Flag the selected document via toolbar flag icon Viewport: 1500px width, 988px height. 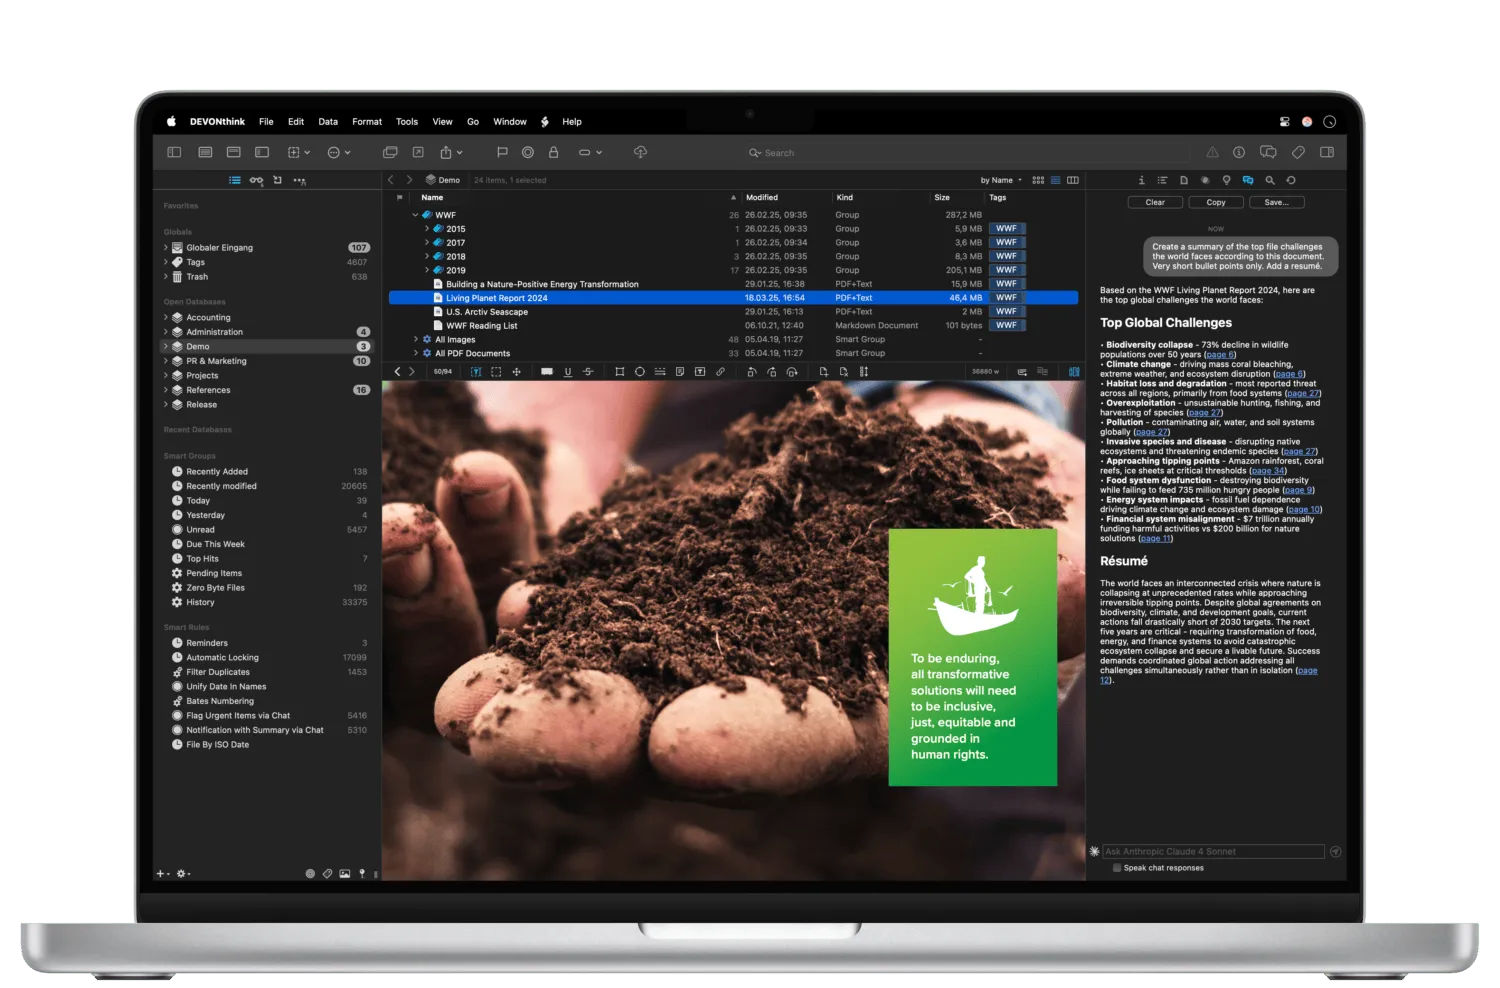point(500,152)
